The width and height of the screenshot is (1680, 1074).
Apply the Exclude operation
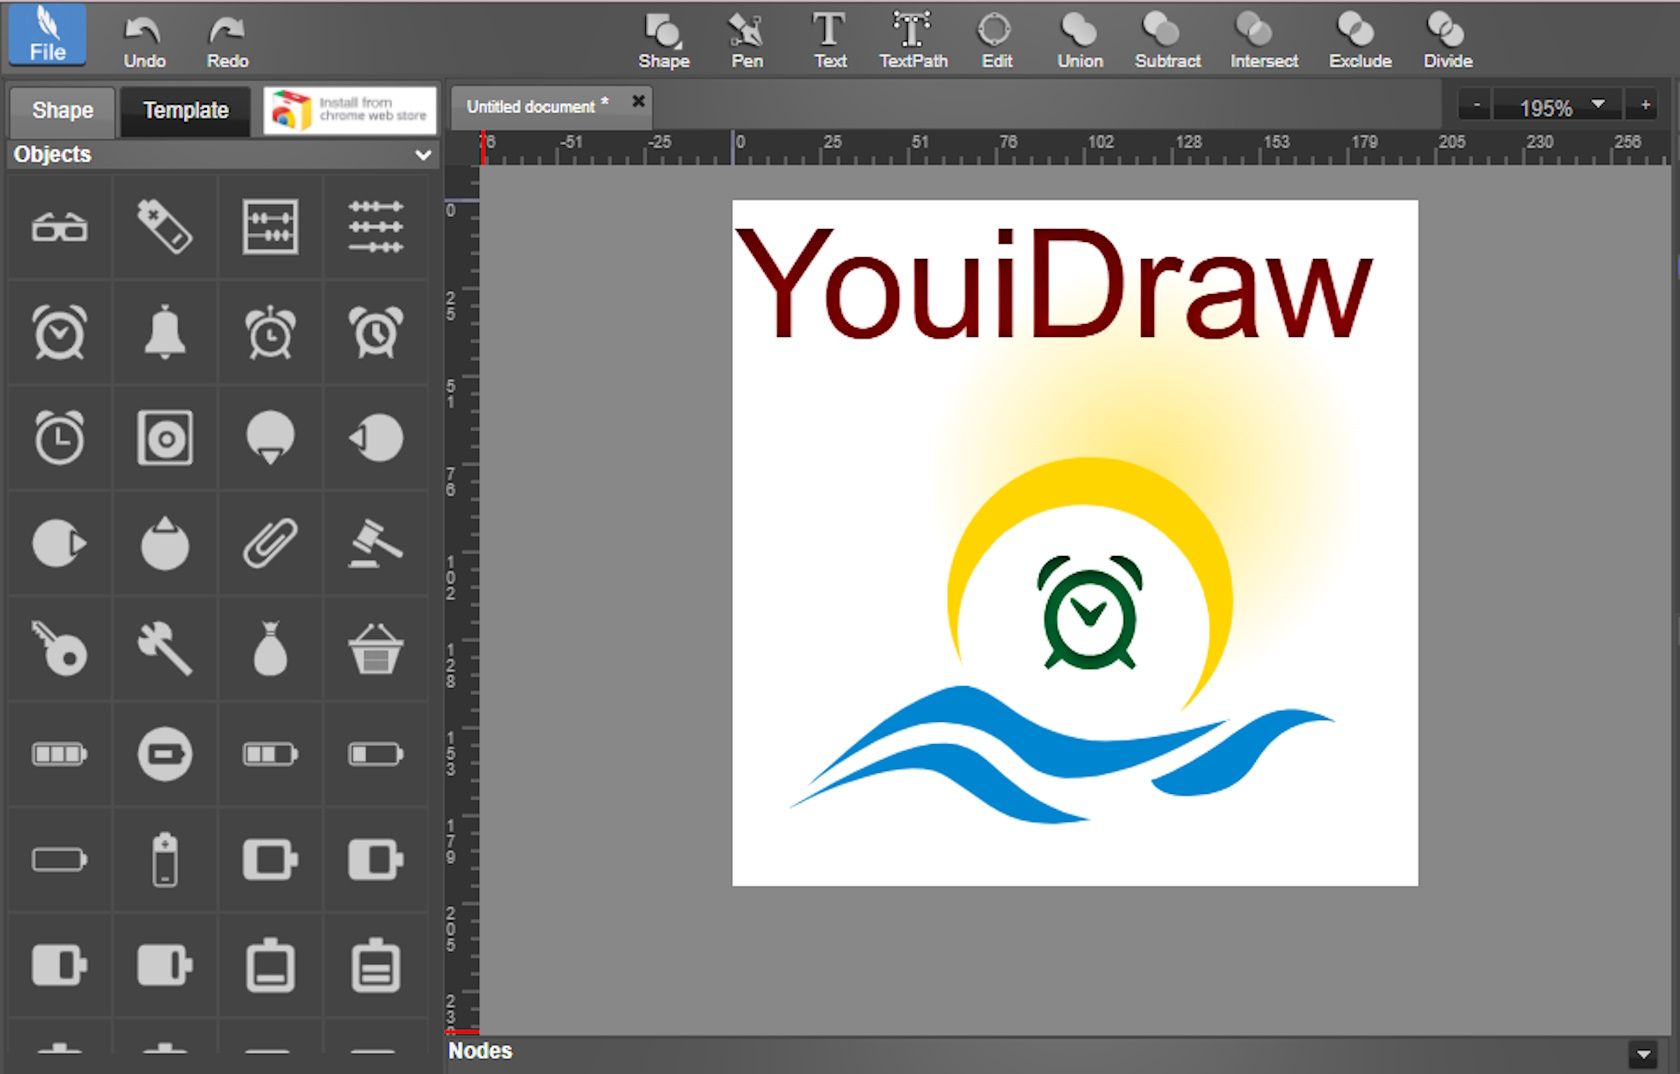(x=1359, y=38)
